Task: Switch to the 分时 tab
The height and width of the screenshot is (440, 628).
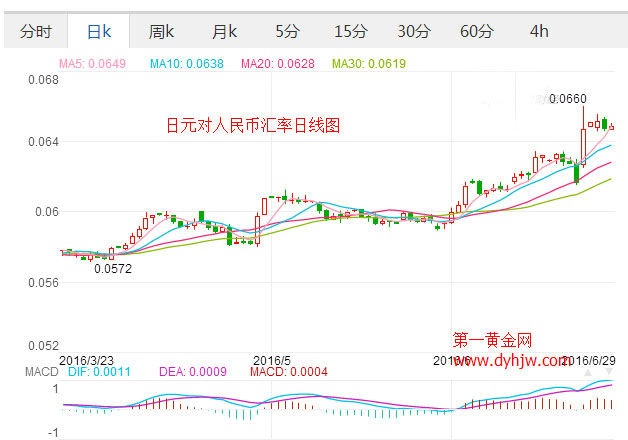Action: tap(36, 31)
